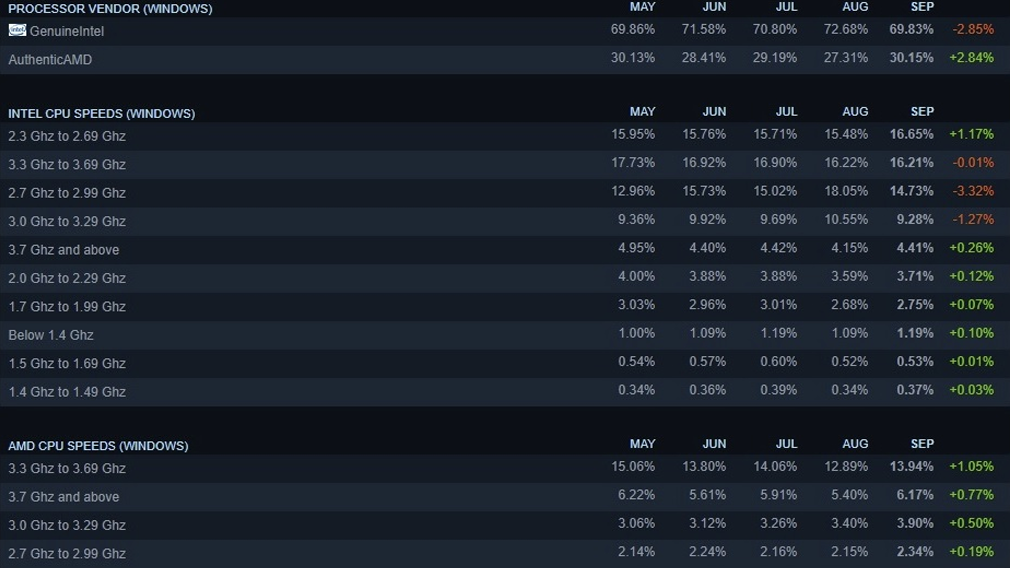Click the -3.32% change in Intel speeds
The width and height of the screenshot is (1010, 568).
[x=973, y=191]
